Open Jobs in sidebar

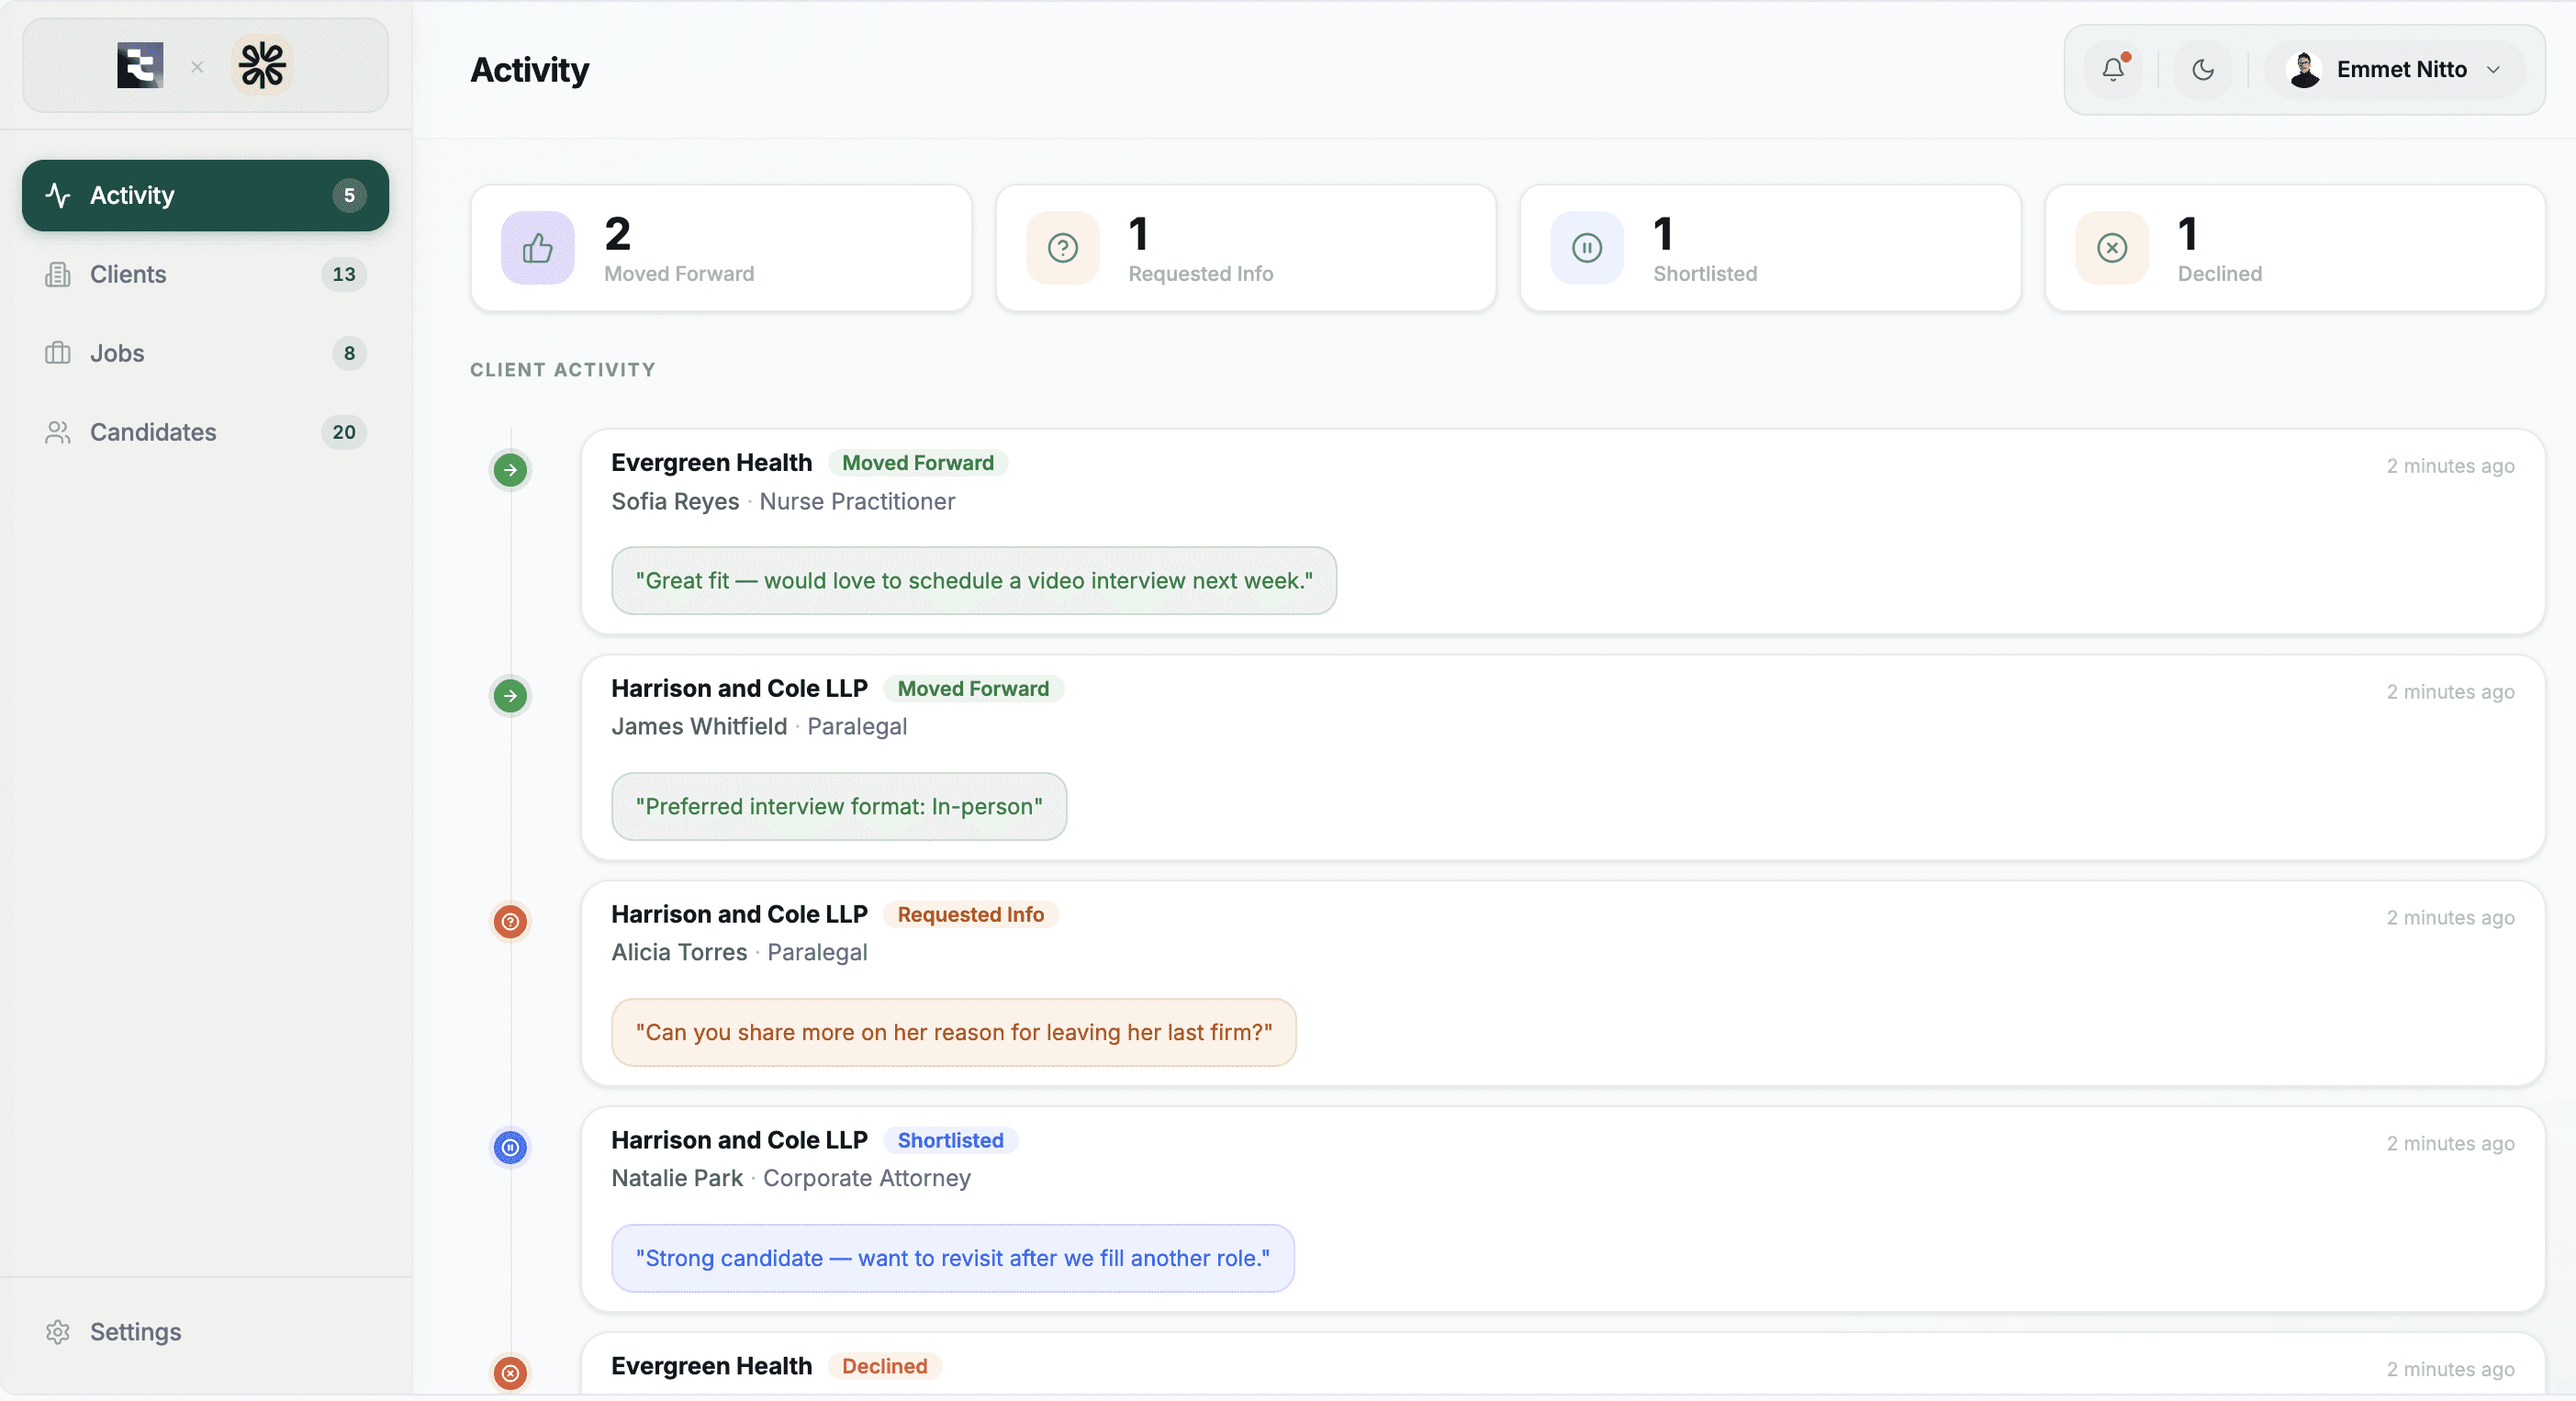tap(205, 353)
